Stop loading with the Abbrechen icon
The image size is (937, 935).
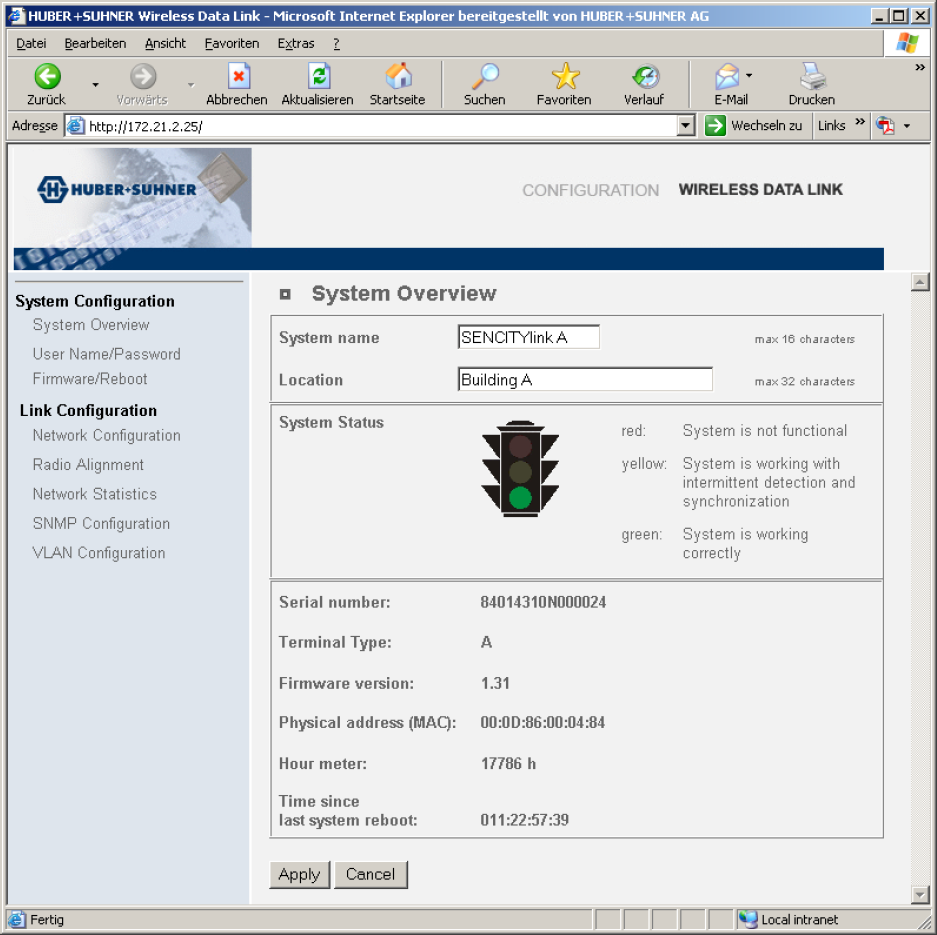pyautogui.click(x=238, y=76)
